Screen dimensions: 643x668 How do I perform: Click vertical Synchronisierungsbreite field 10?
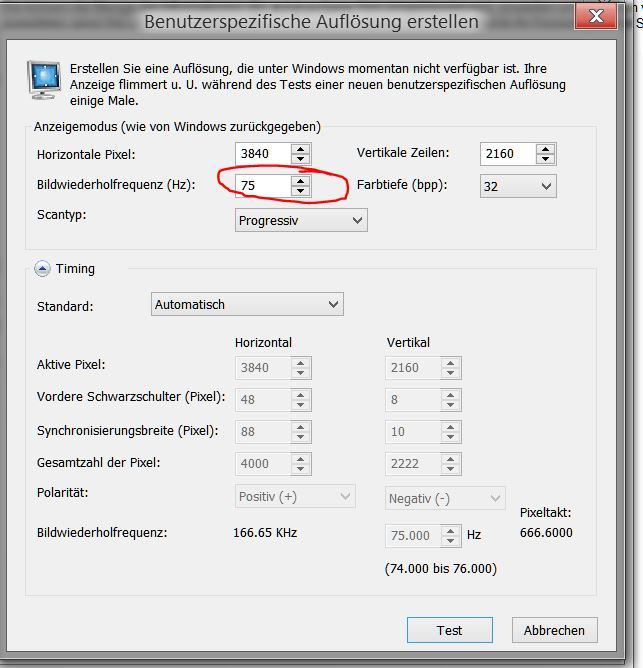tap(413, 432)
